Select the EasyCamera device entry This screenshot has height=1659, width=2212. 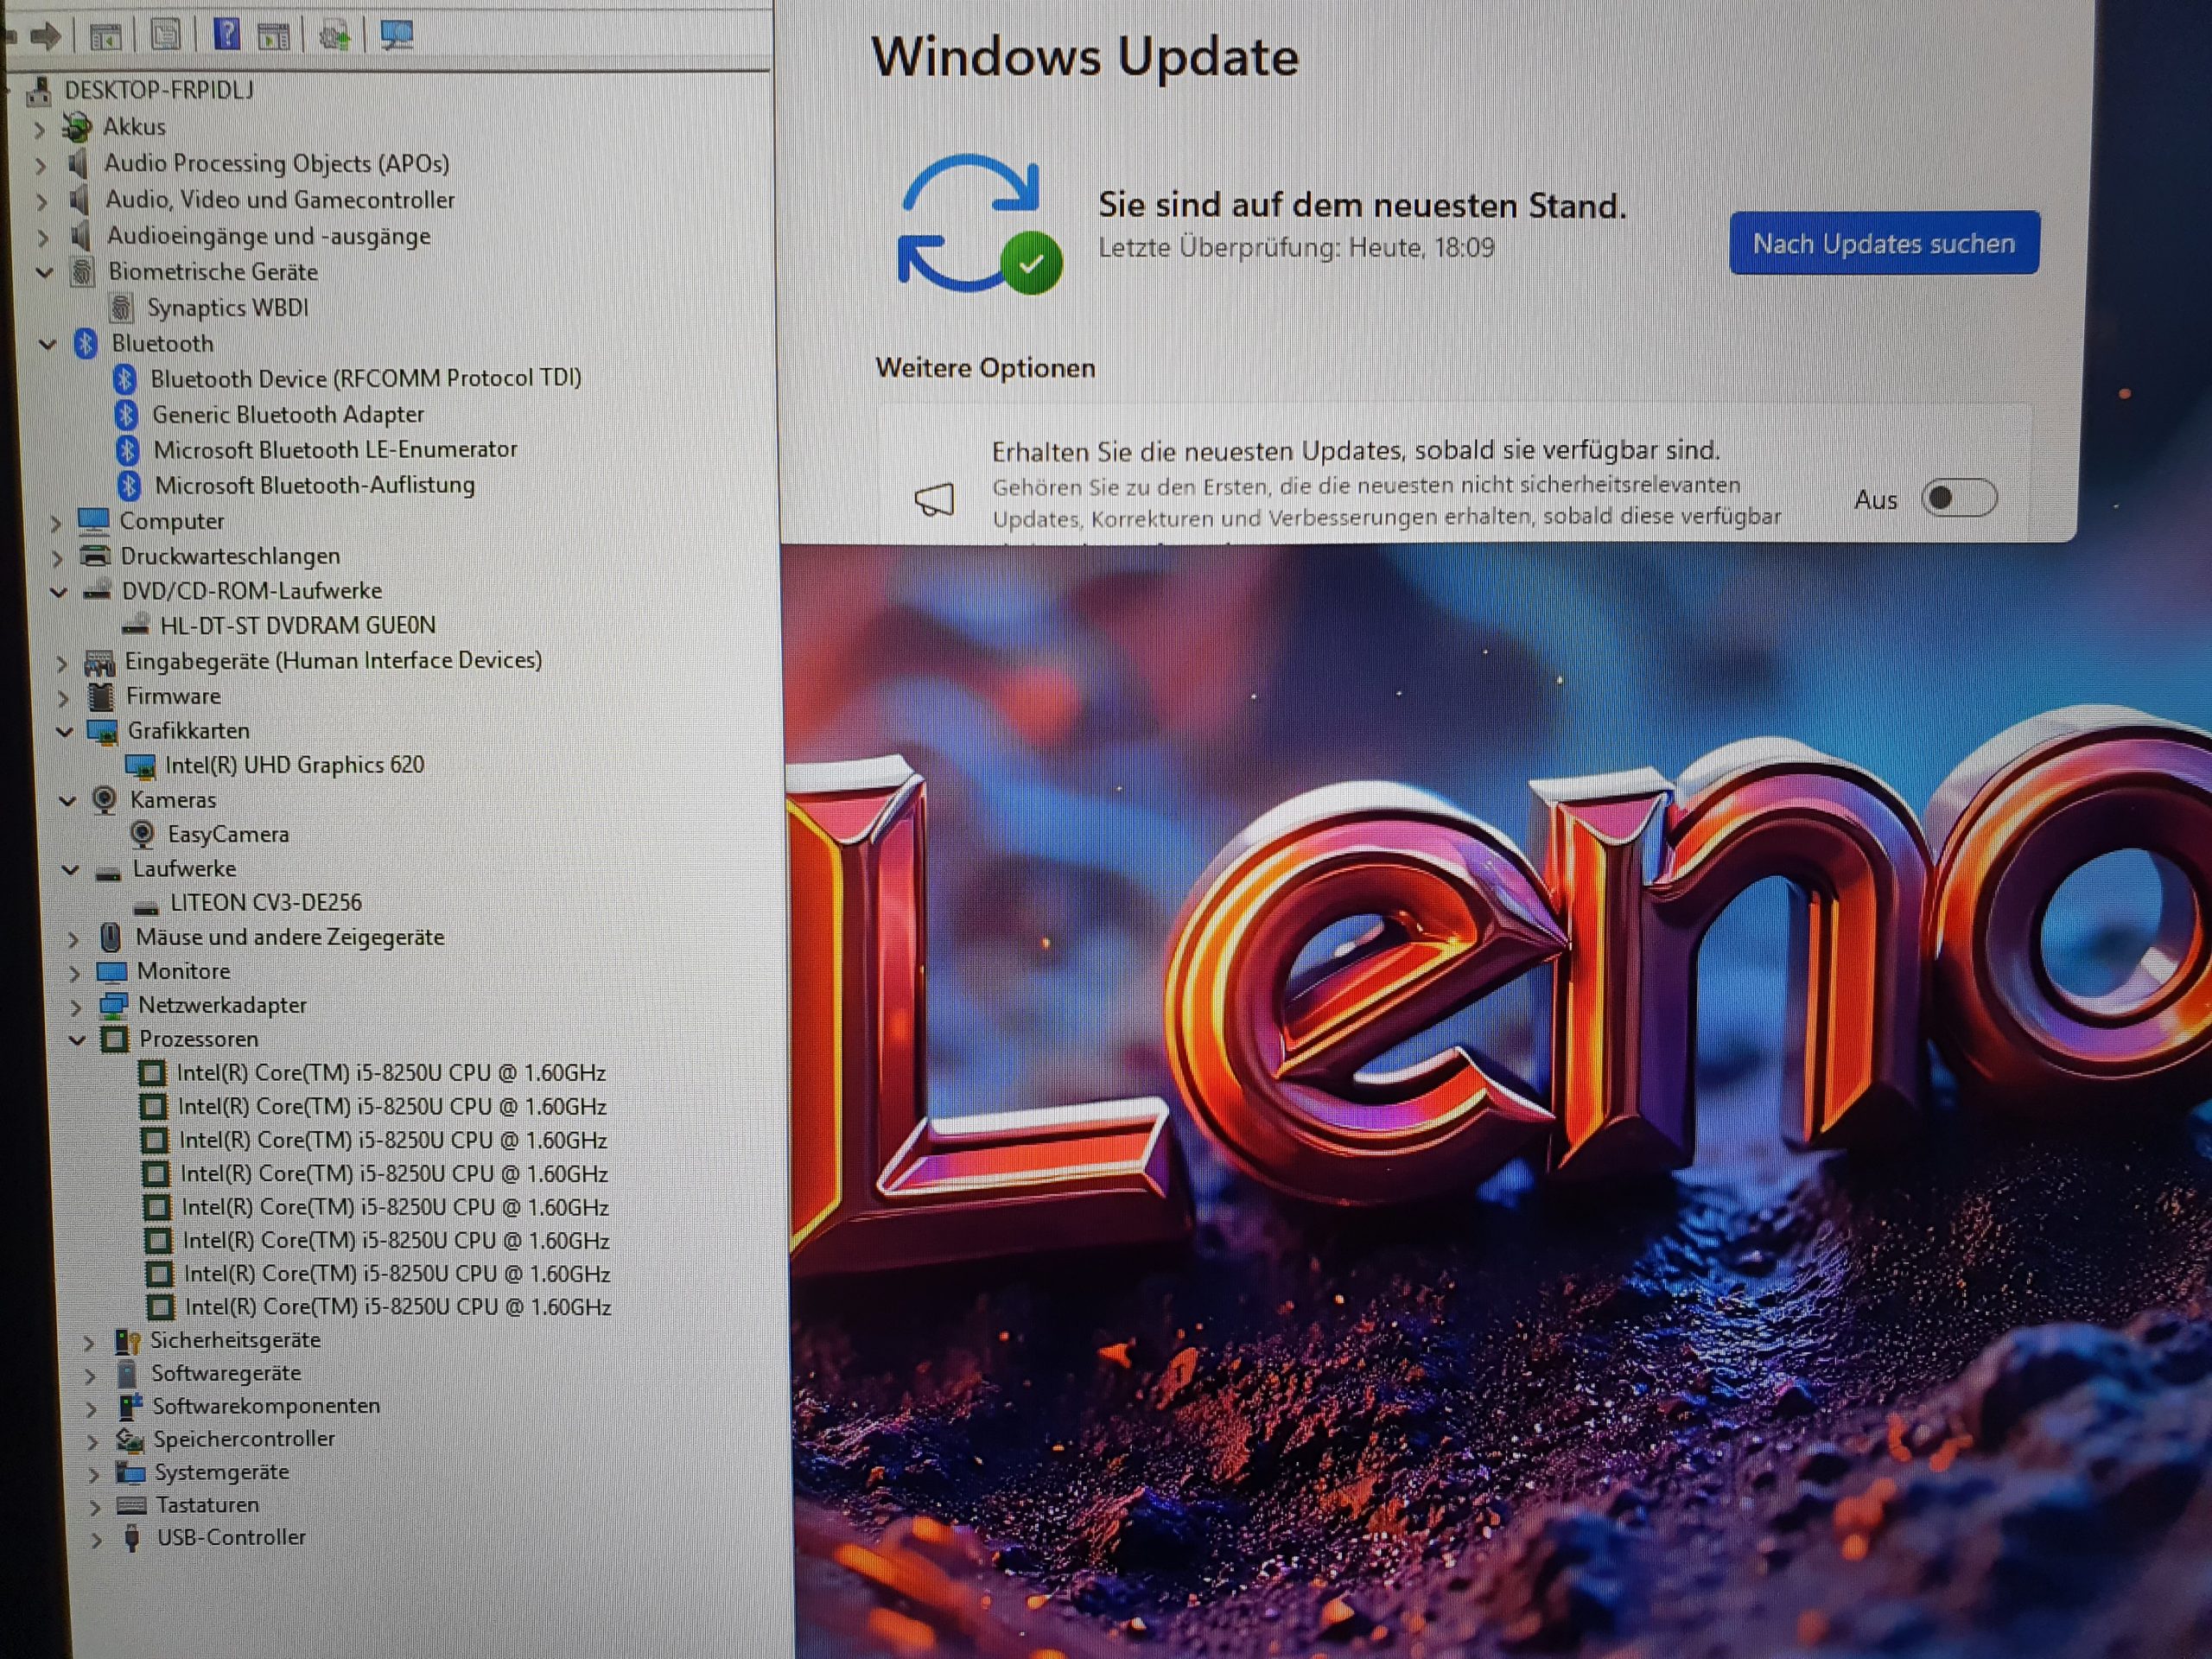pyautogui.click(x=227, y=834)
